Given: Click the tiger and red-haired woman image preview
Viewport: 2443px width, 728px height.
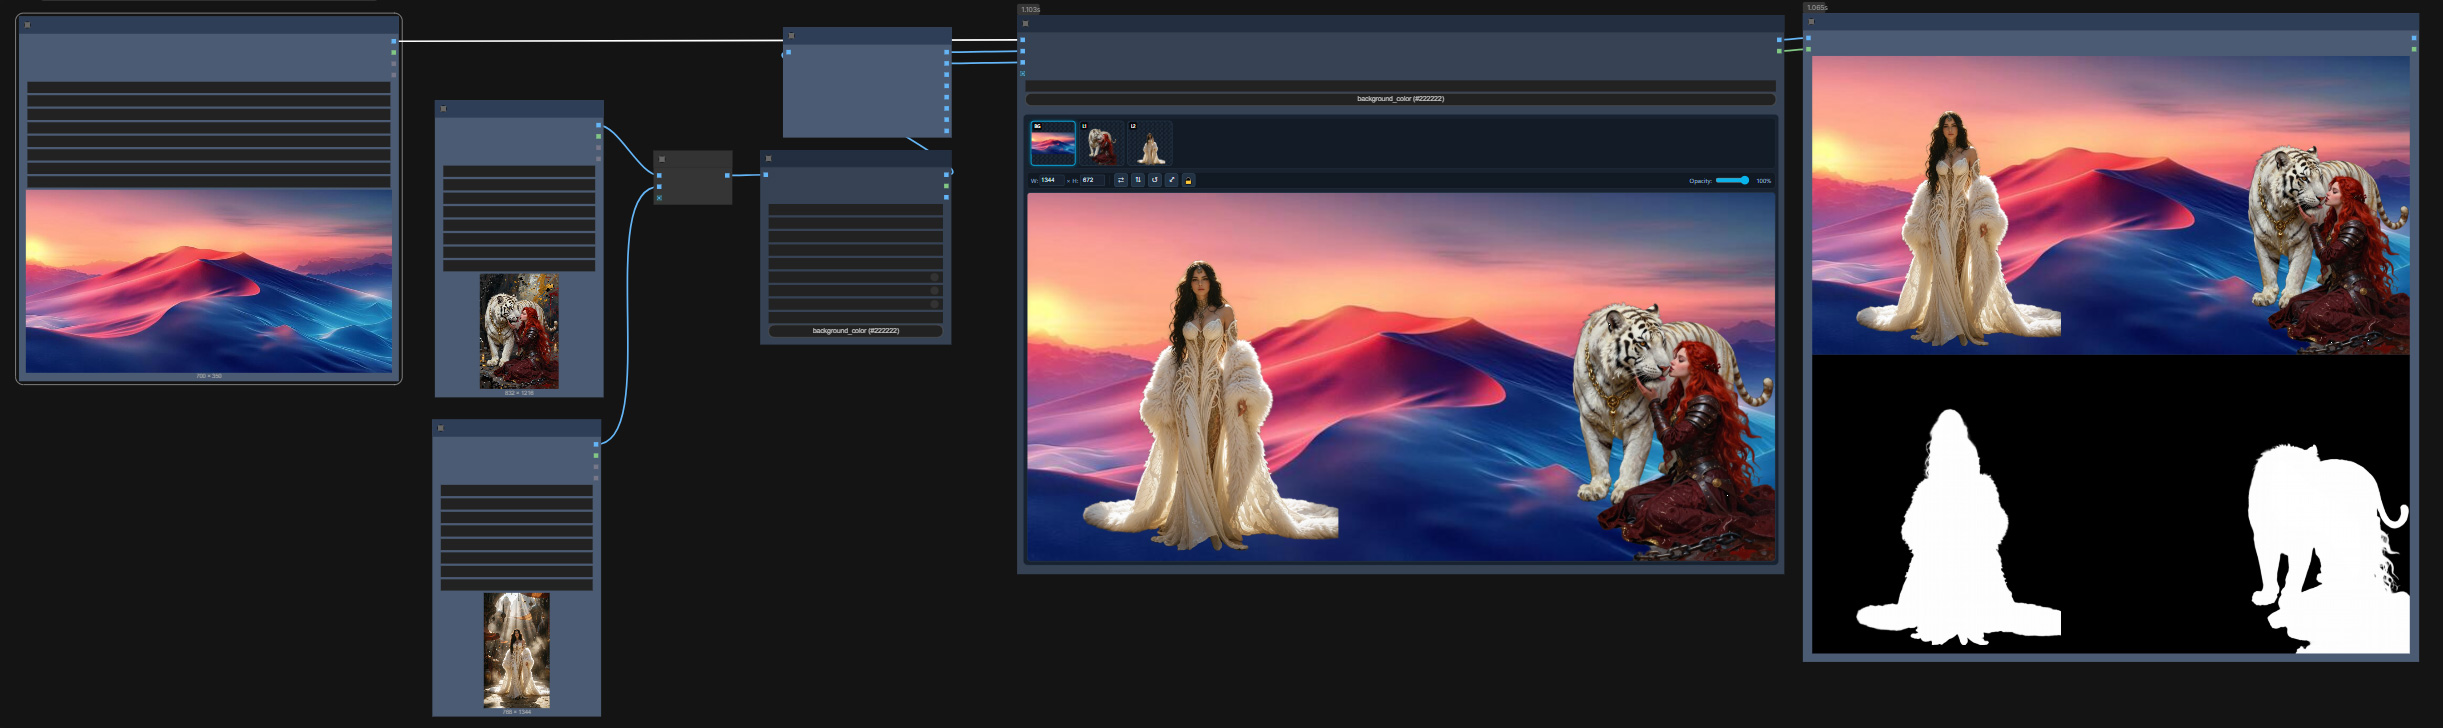Looking at the screenshot, I should click(519, 331).
